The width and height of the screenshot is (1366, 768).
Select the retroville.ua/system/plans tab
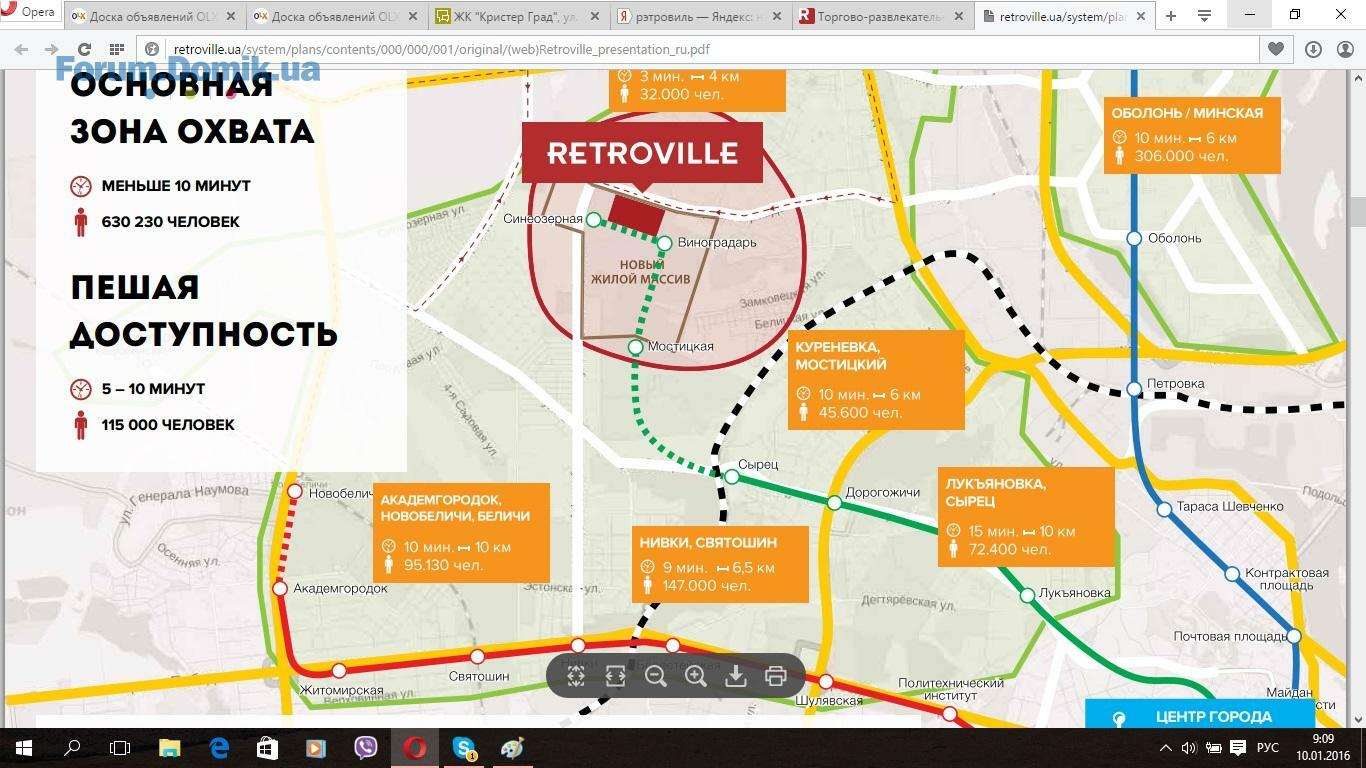(x=1064, y=16)
